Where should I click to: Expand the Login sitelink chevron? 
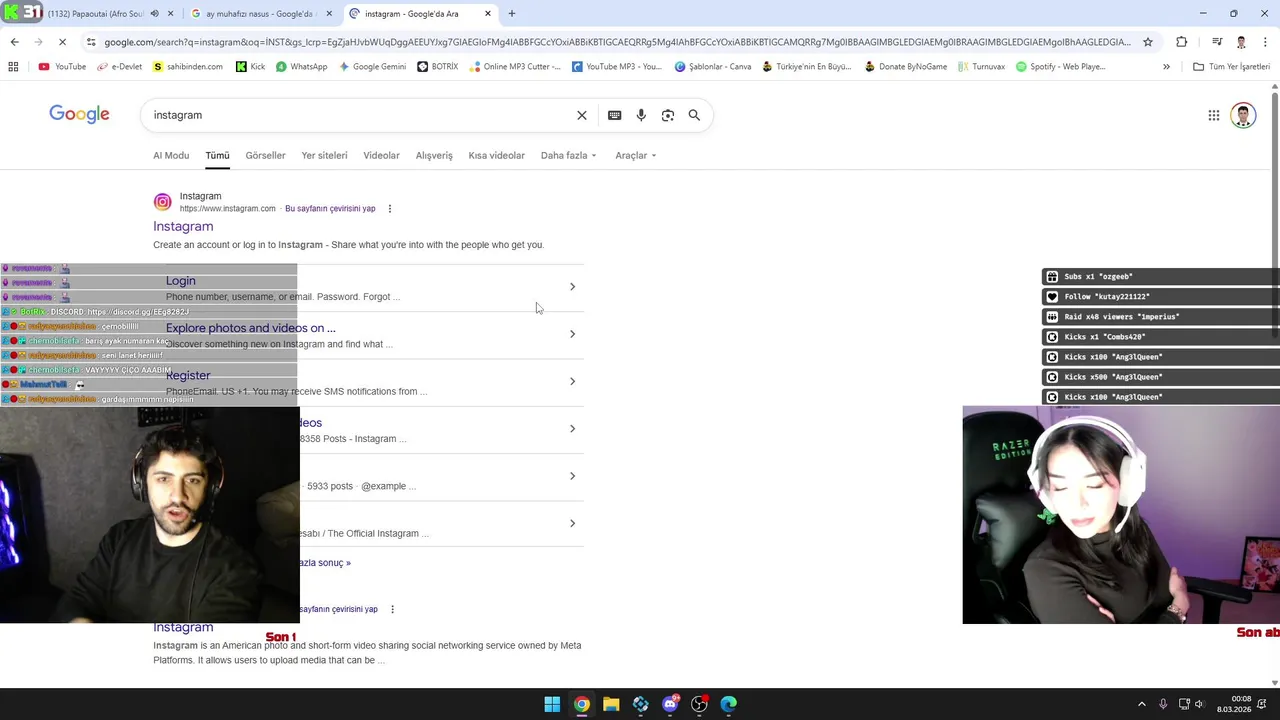coord(572,287)
